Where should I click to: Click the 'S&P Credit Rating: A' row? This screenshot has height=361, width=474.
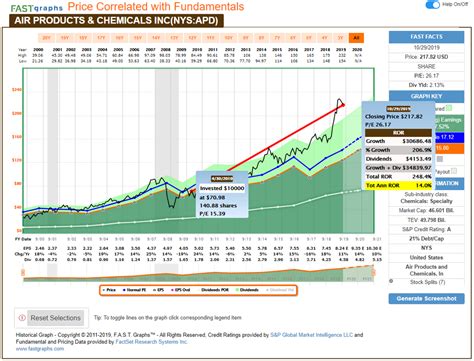[426, 229]
